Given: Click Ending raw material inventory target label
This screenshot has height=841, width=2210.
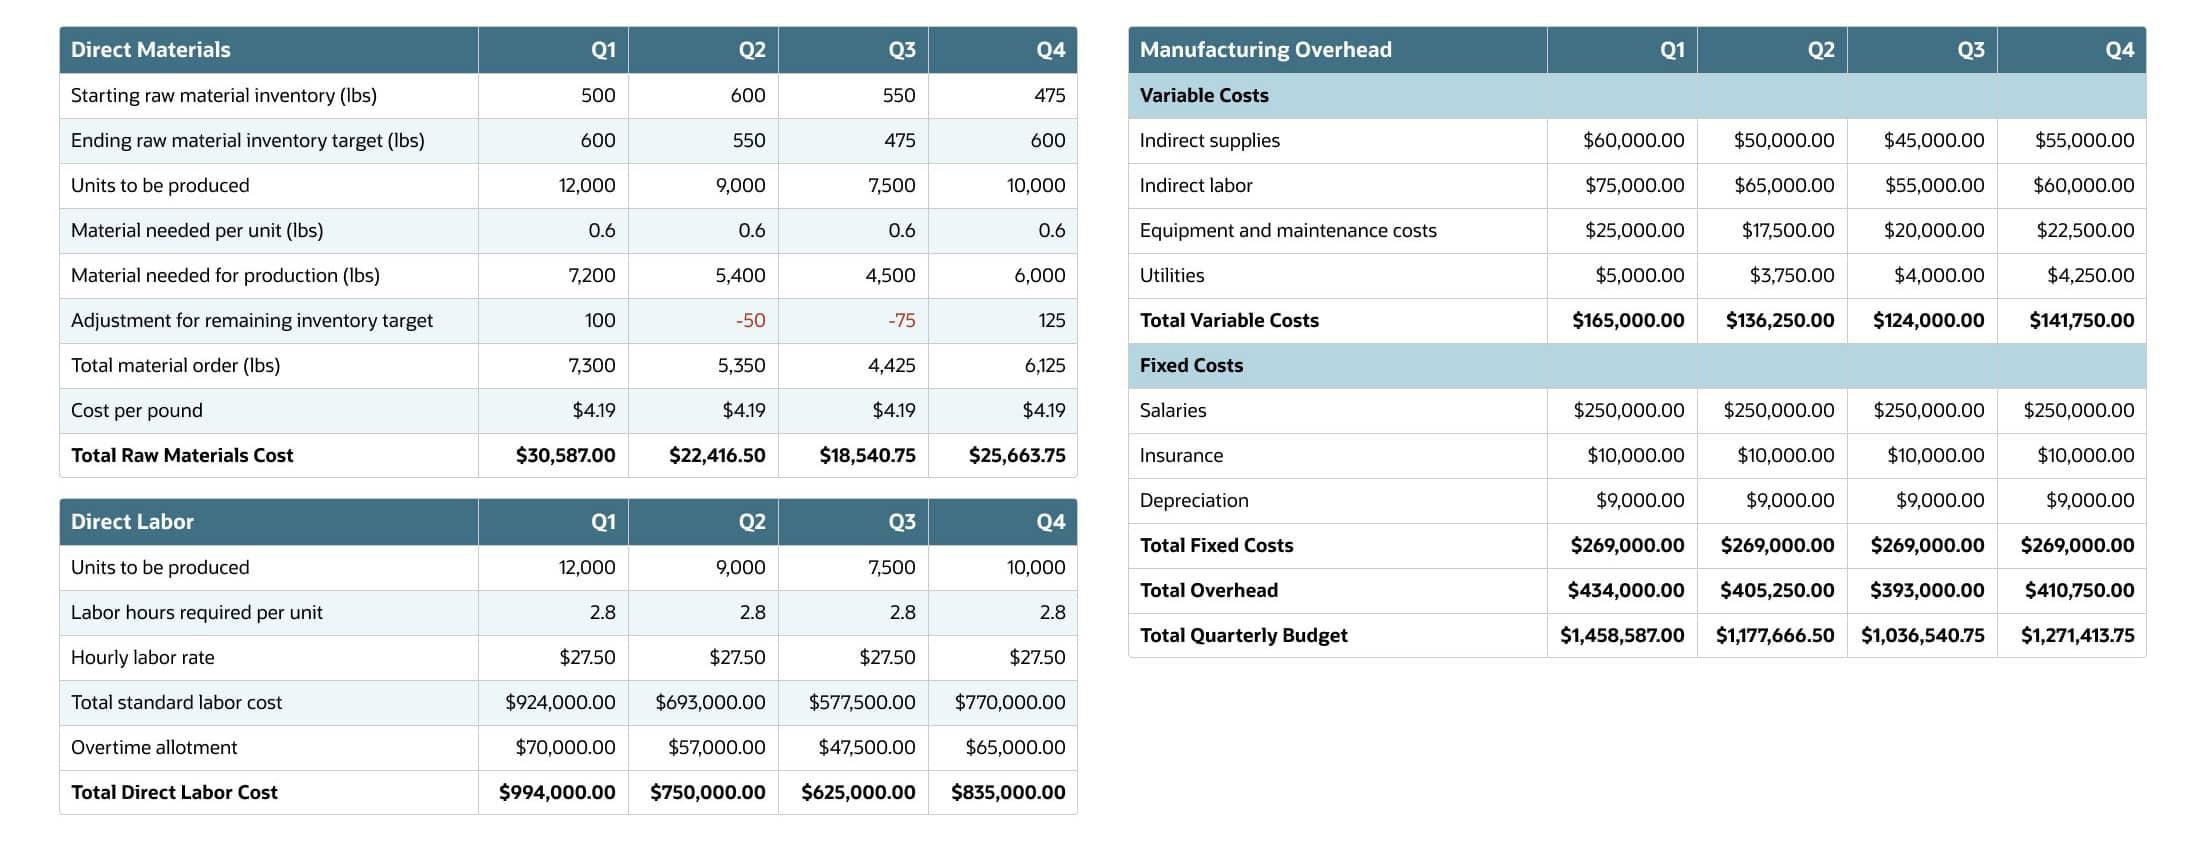Looking at the screenshot, I should (x=248, y=141).
